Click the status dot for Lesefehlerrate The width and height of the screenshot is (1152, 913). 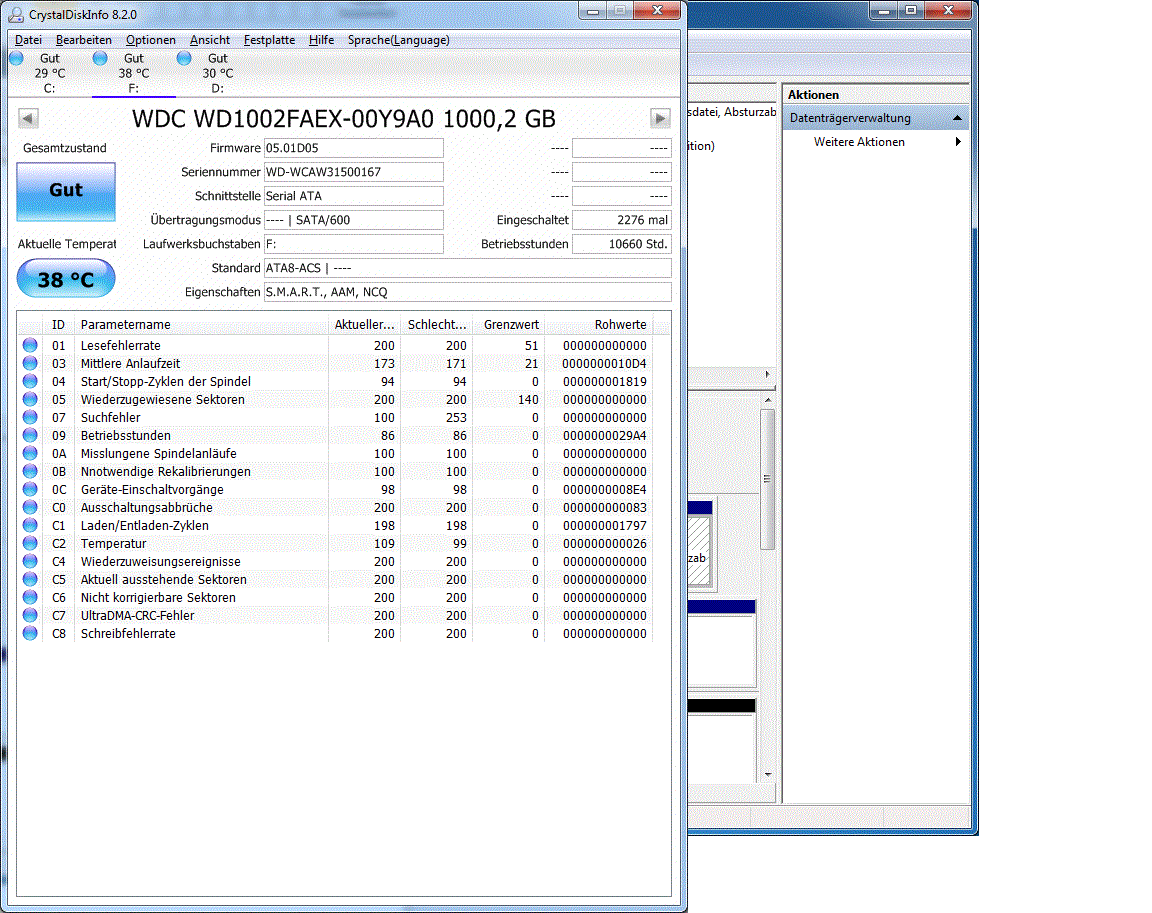pos(30,345)
